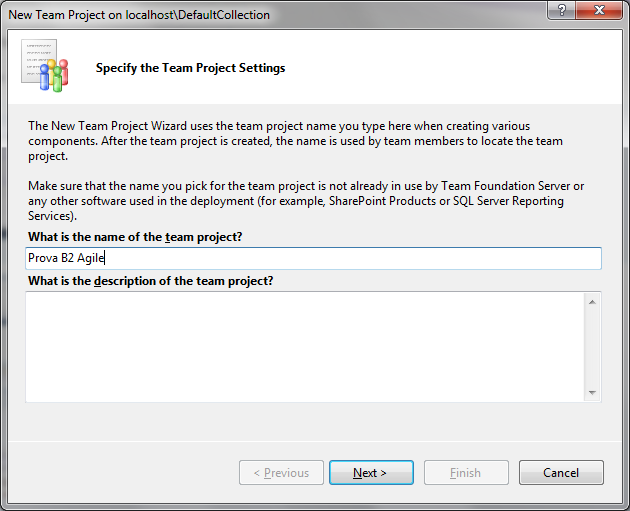Click the disabled Previous button
630x511 pixels.
coord(281,472)
